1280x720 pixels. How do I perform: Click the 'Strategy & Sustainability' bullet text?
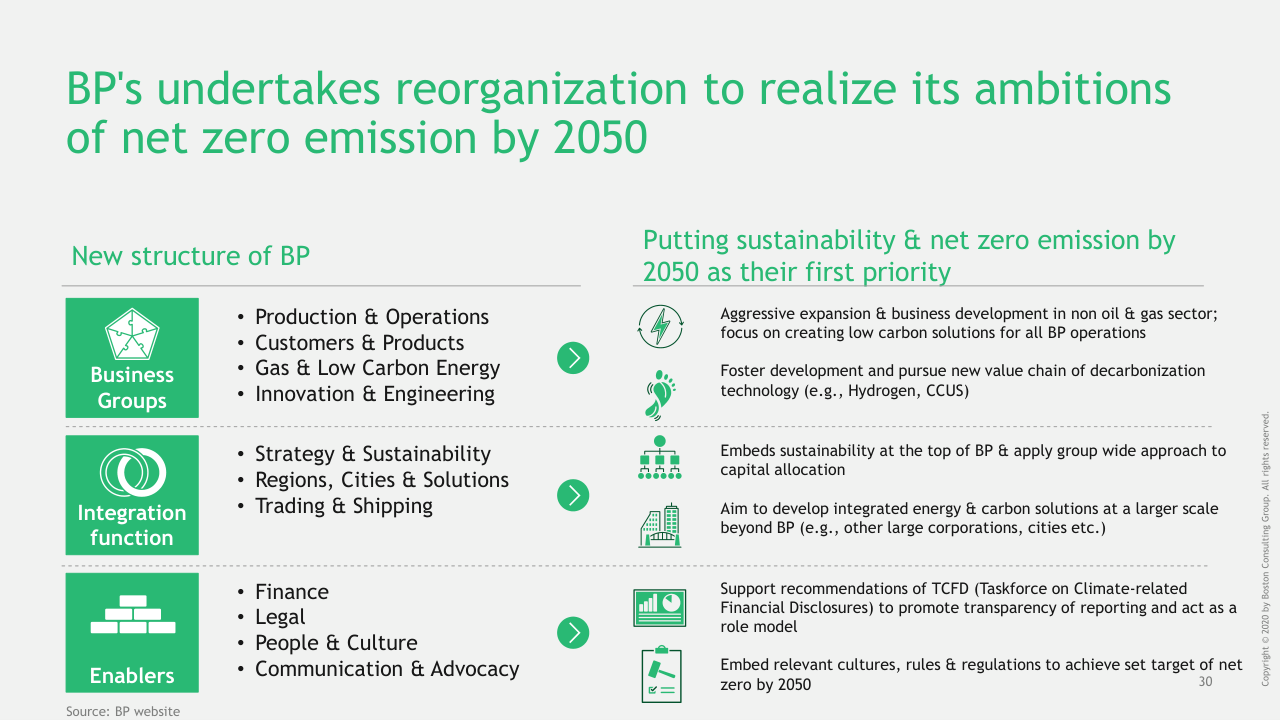coord(372,454)
